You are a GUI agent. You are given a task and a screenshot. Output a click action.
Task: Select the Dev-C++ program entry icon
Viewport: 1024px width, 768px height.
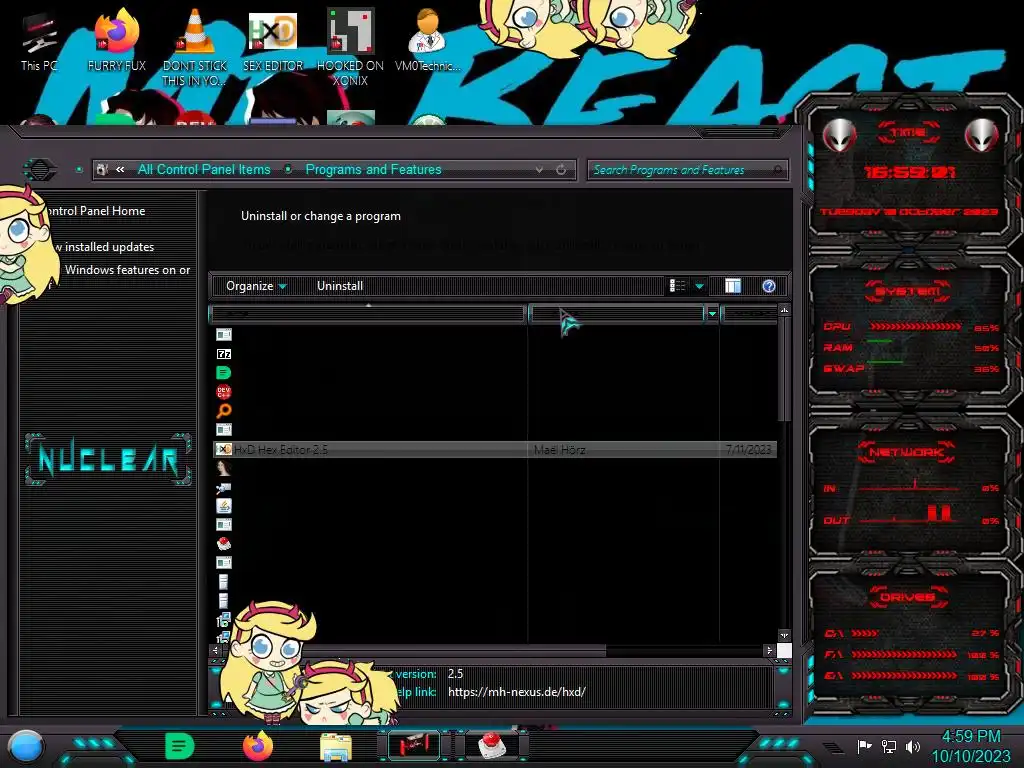(223, 392)
